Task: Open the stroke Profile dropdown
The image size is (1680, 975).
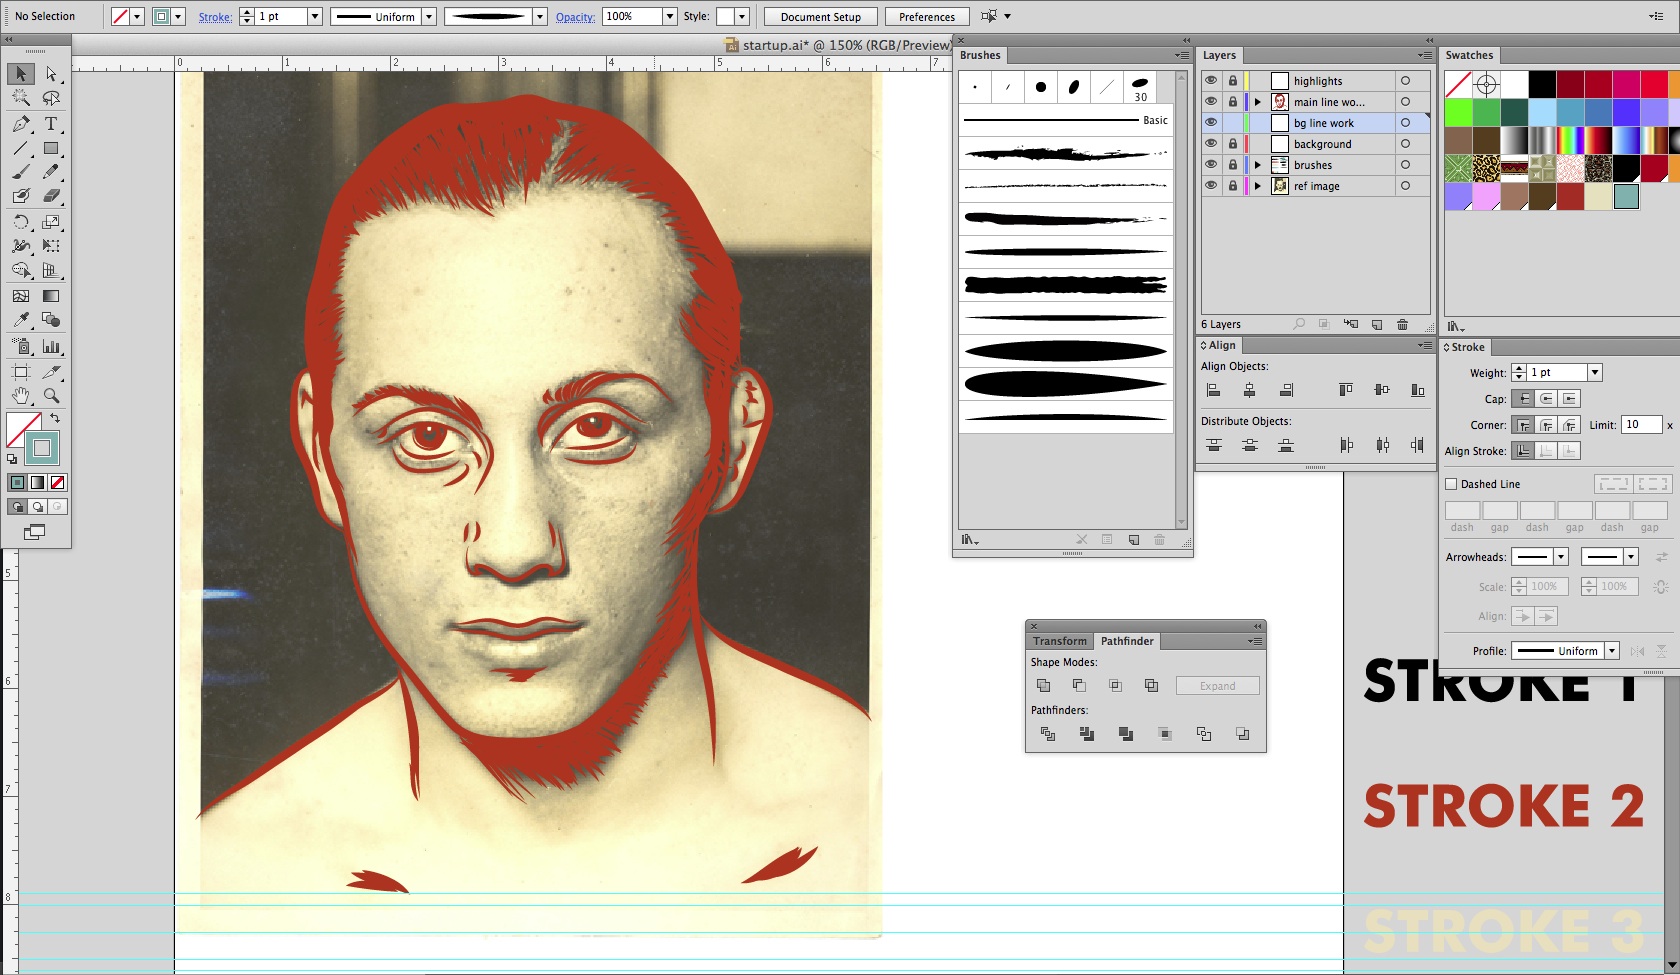Action: click(x=1611, y=651)
